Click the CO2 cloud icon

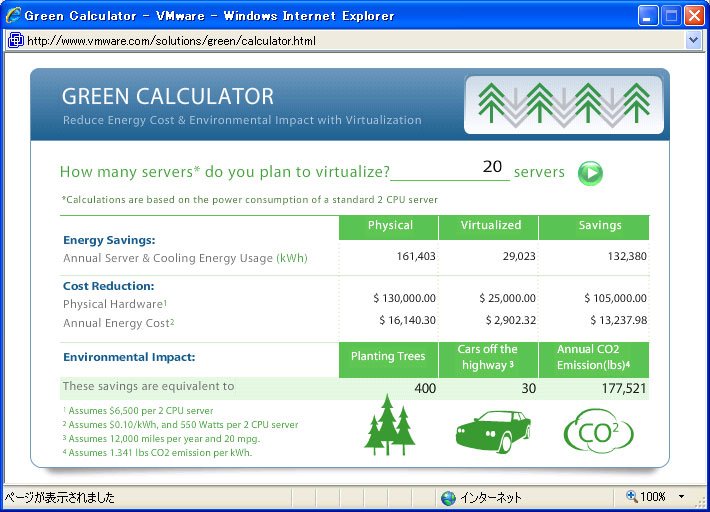coord(598,431)
